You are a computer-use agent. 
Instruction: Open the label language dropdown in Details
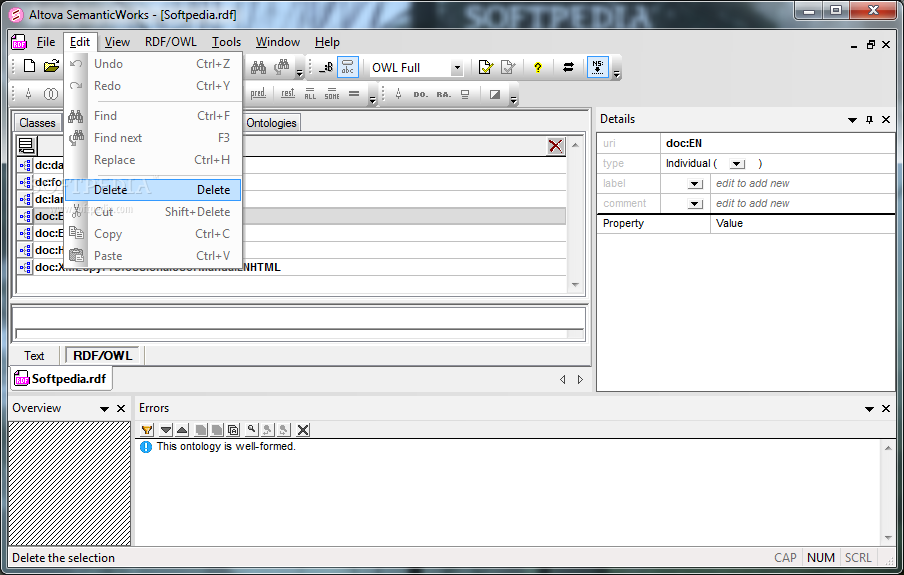click(695, 184)
